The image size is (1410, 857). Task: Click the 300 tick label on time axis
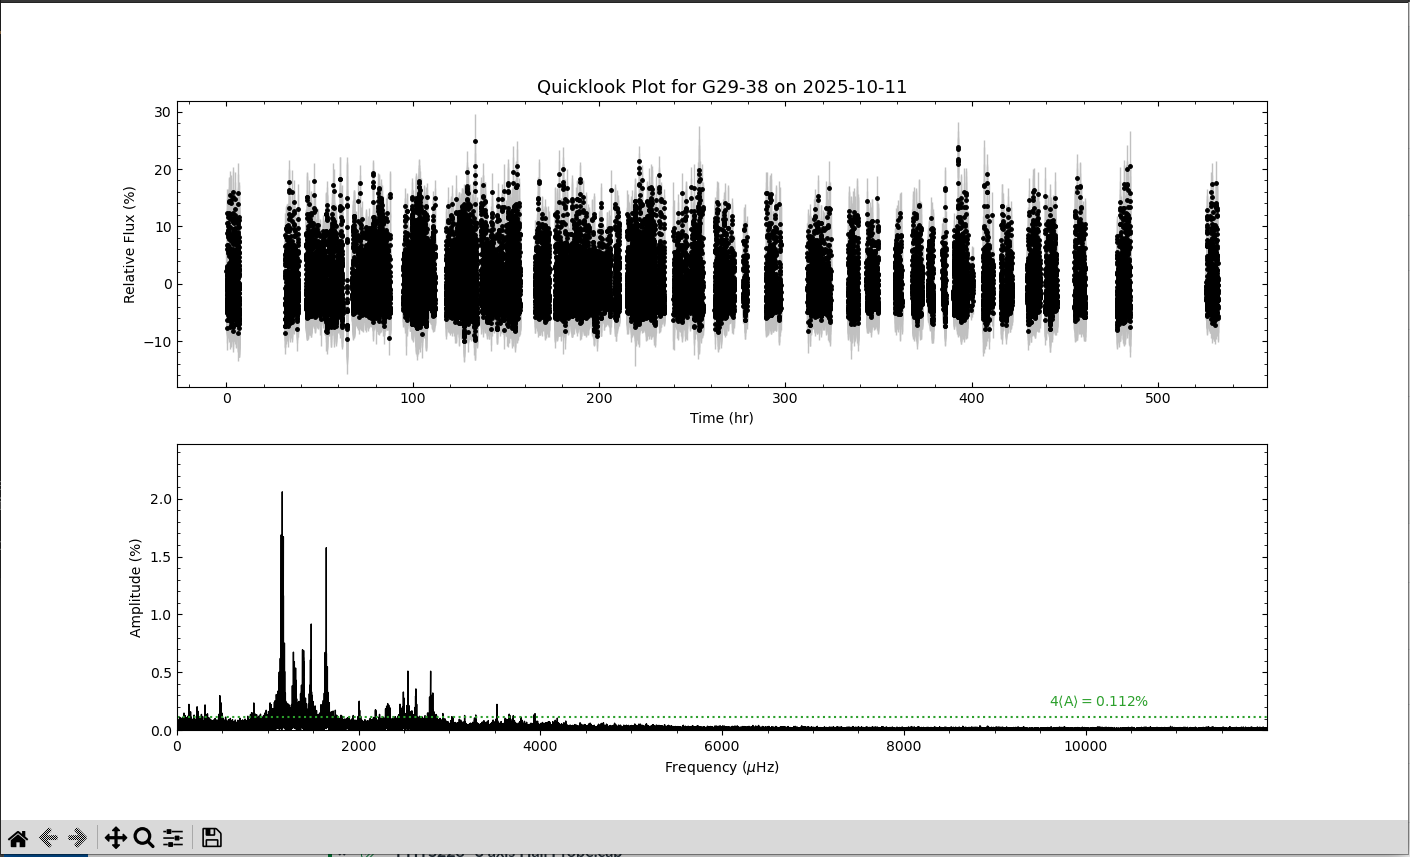point(785,398)
